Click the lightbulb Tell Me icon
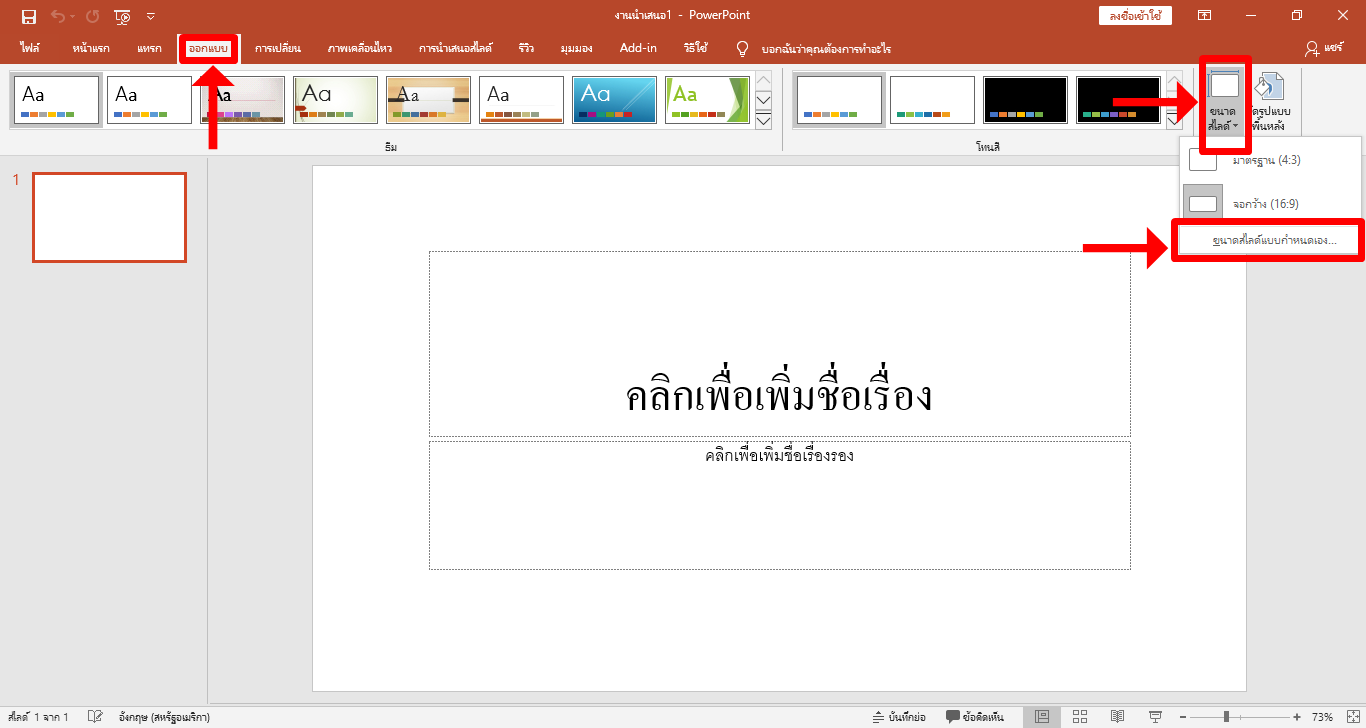The height and width of the screenshot is (728, 1366). point(742,48)
